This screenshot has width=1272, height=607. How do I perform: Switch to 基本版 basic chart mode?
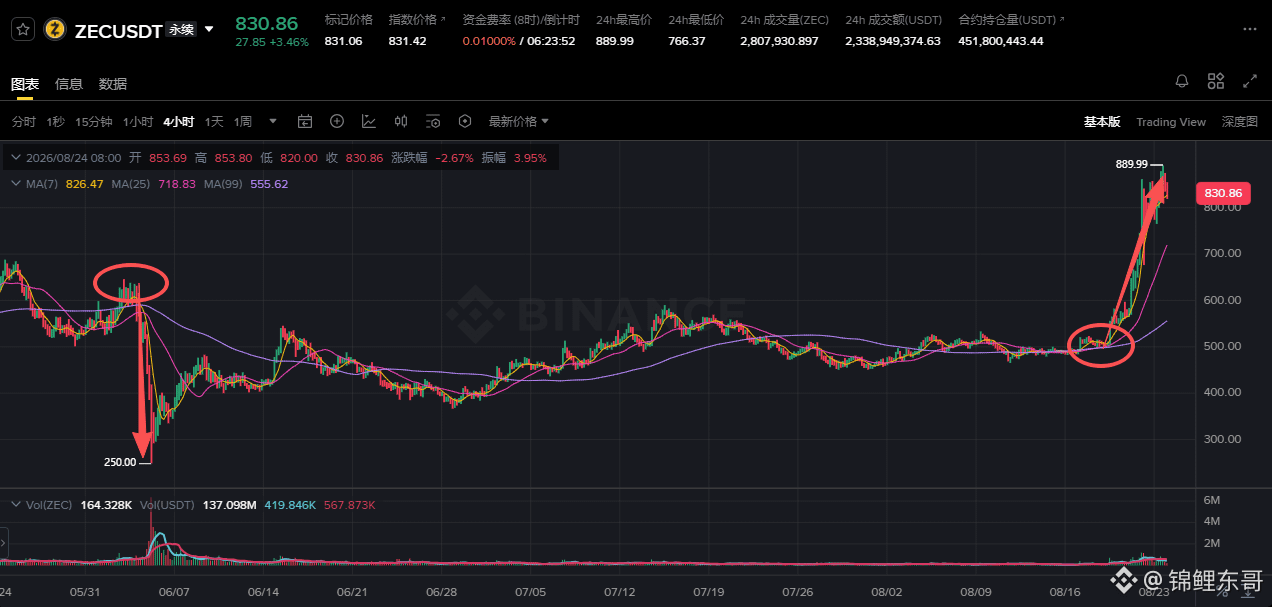(x=1102, y=122)
